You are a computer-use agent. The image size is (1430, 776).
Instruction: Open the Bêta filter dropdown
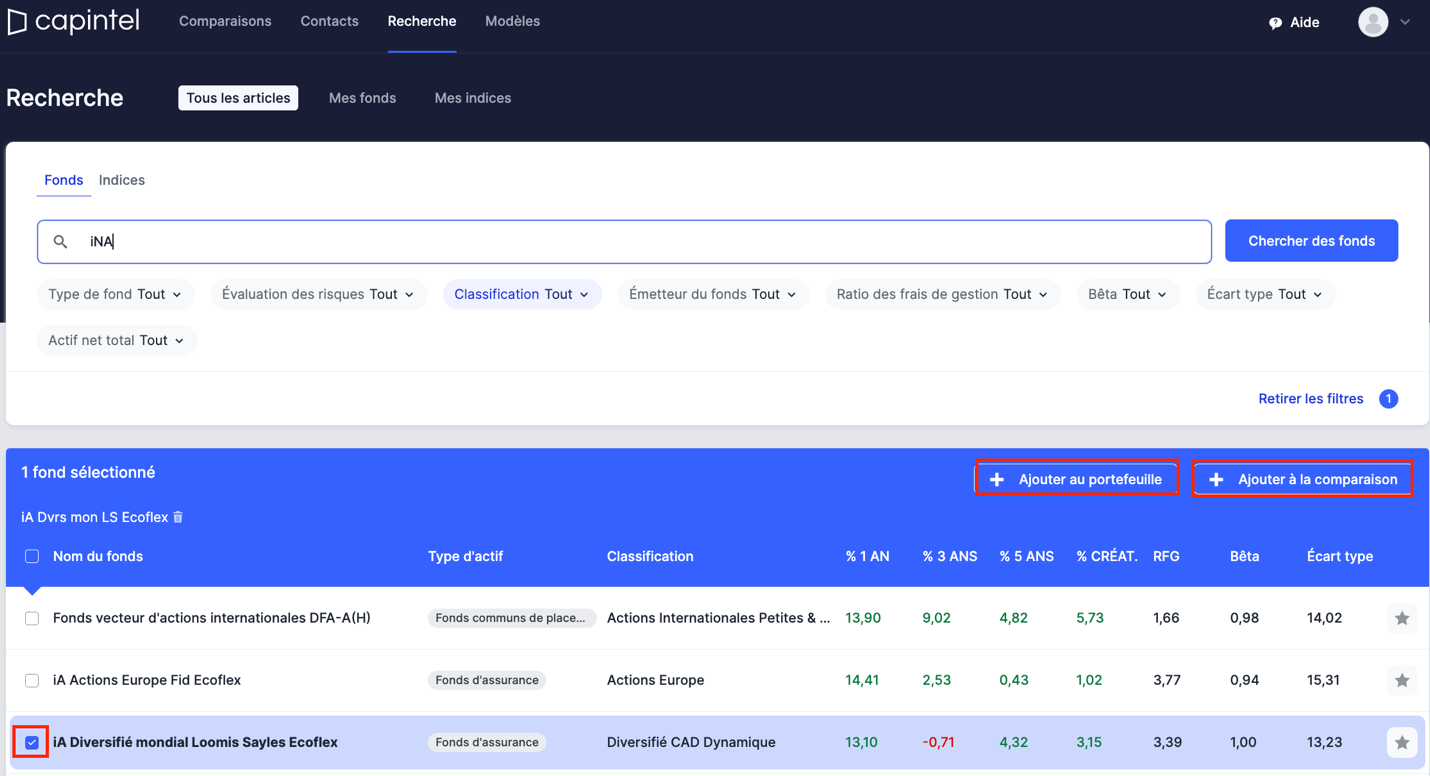[x=1127, y=294]
